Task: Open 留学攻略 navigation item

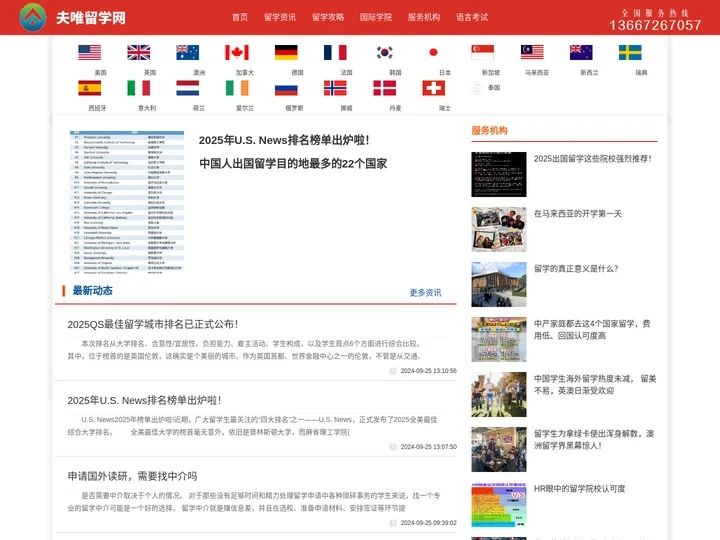Action: (x=328, y=17)
